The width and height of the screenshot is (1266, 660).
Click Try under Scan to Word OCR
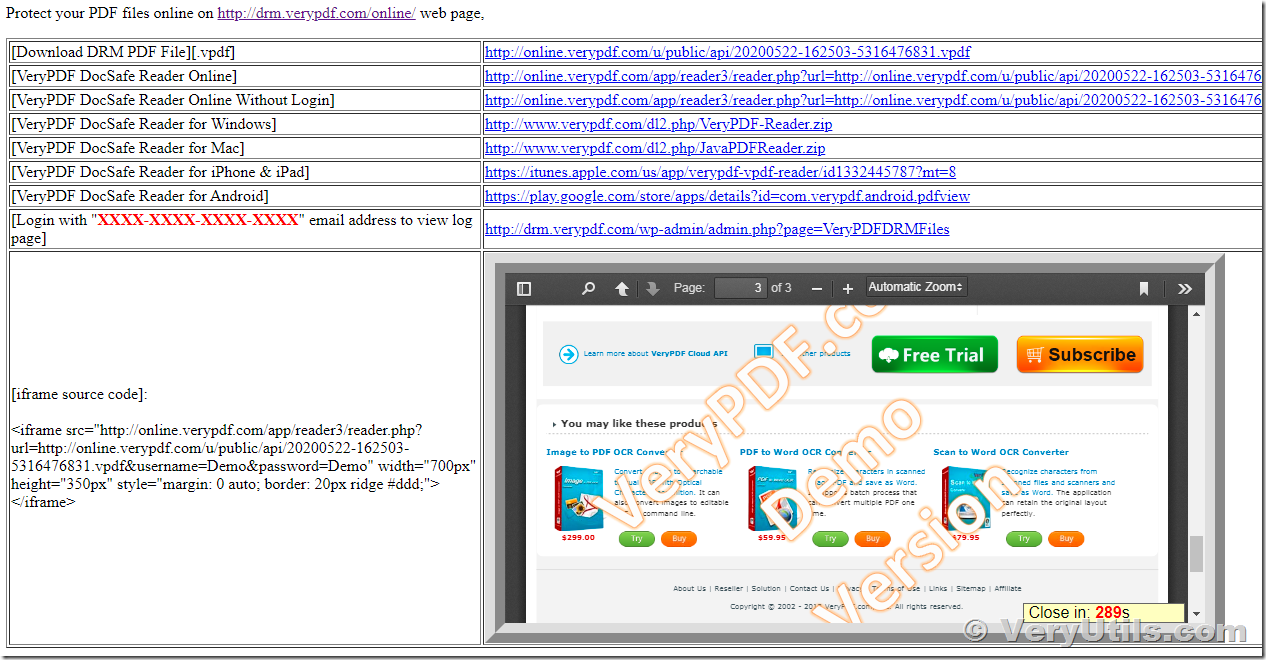click(x=1024, y=538)
